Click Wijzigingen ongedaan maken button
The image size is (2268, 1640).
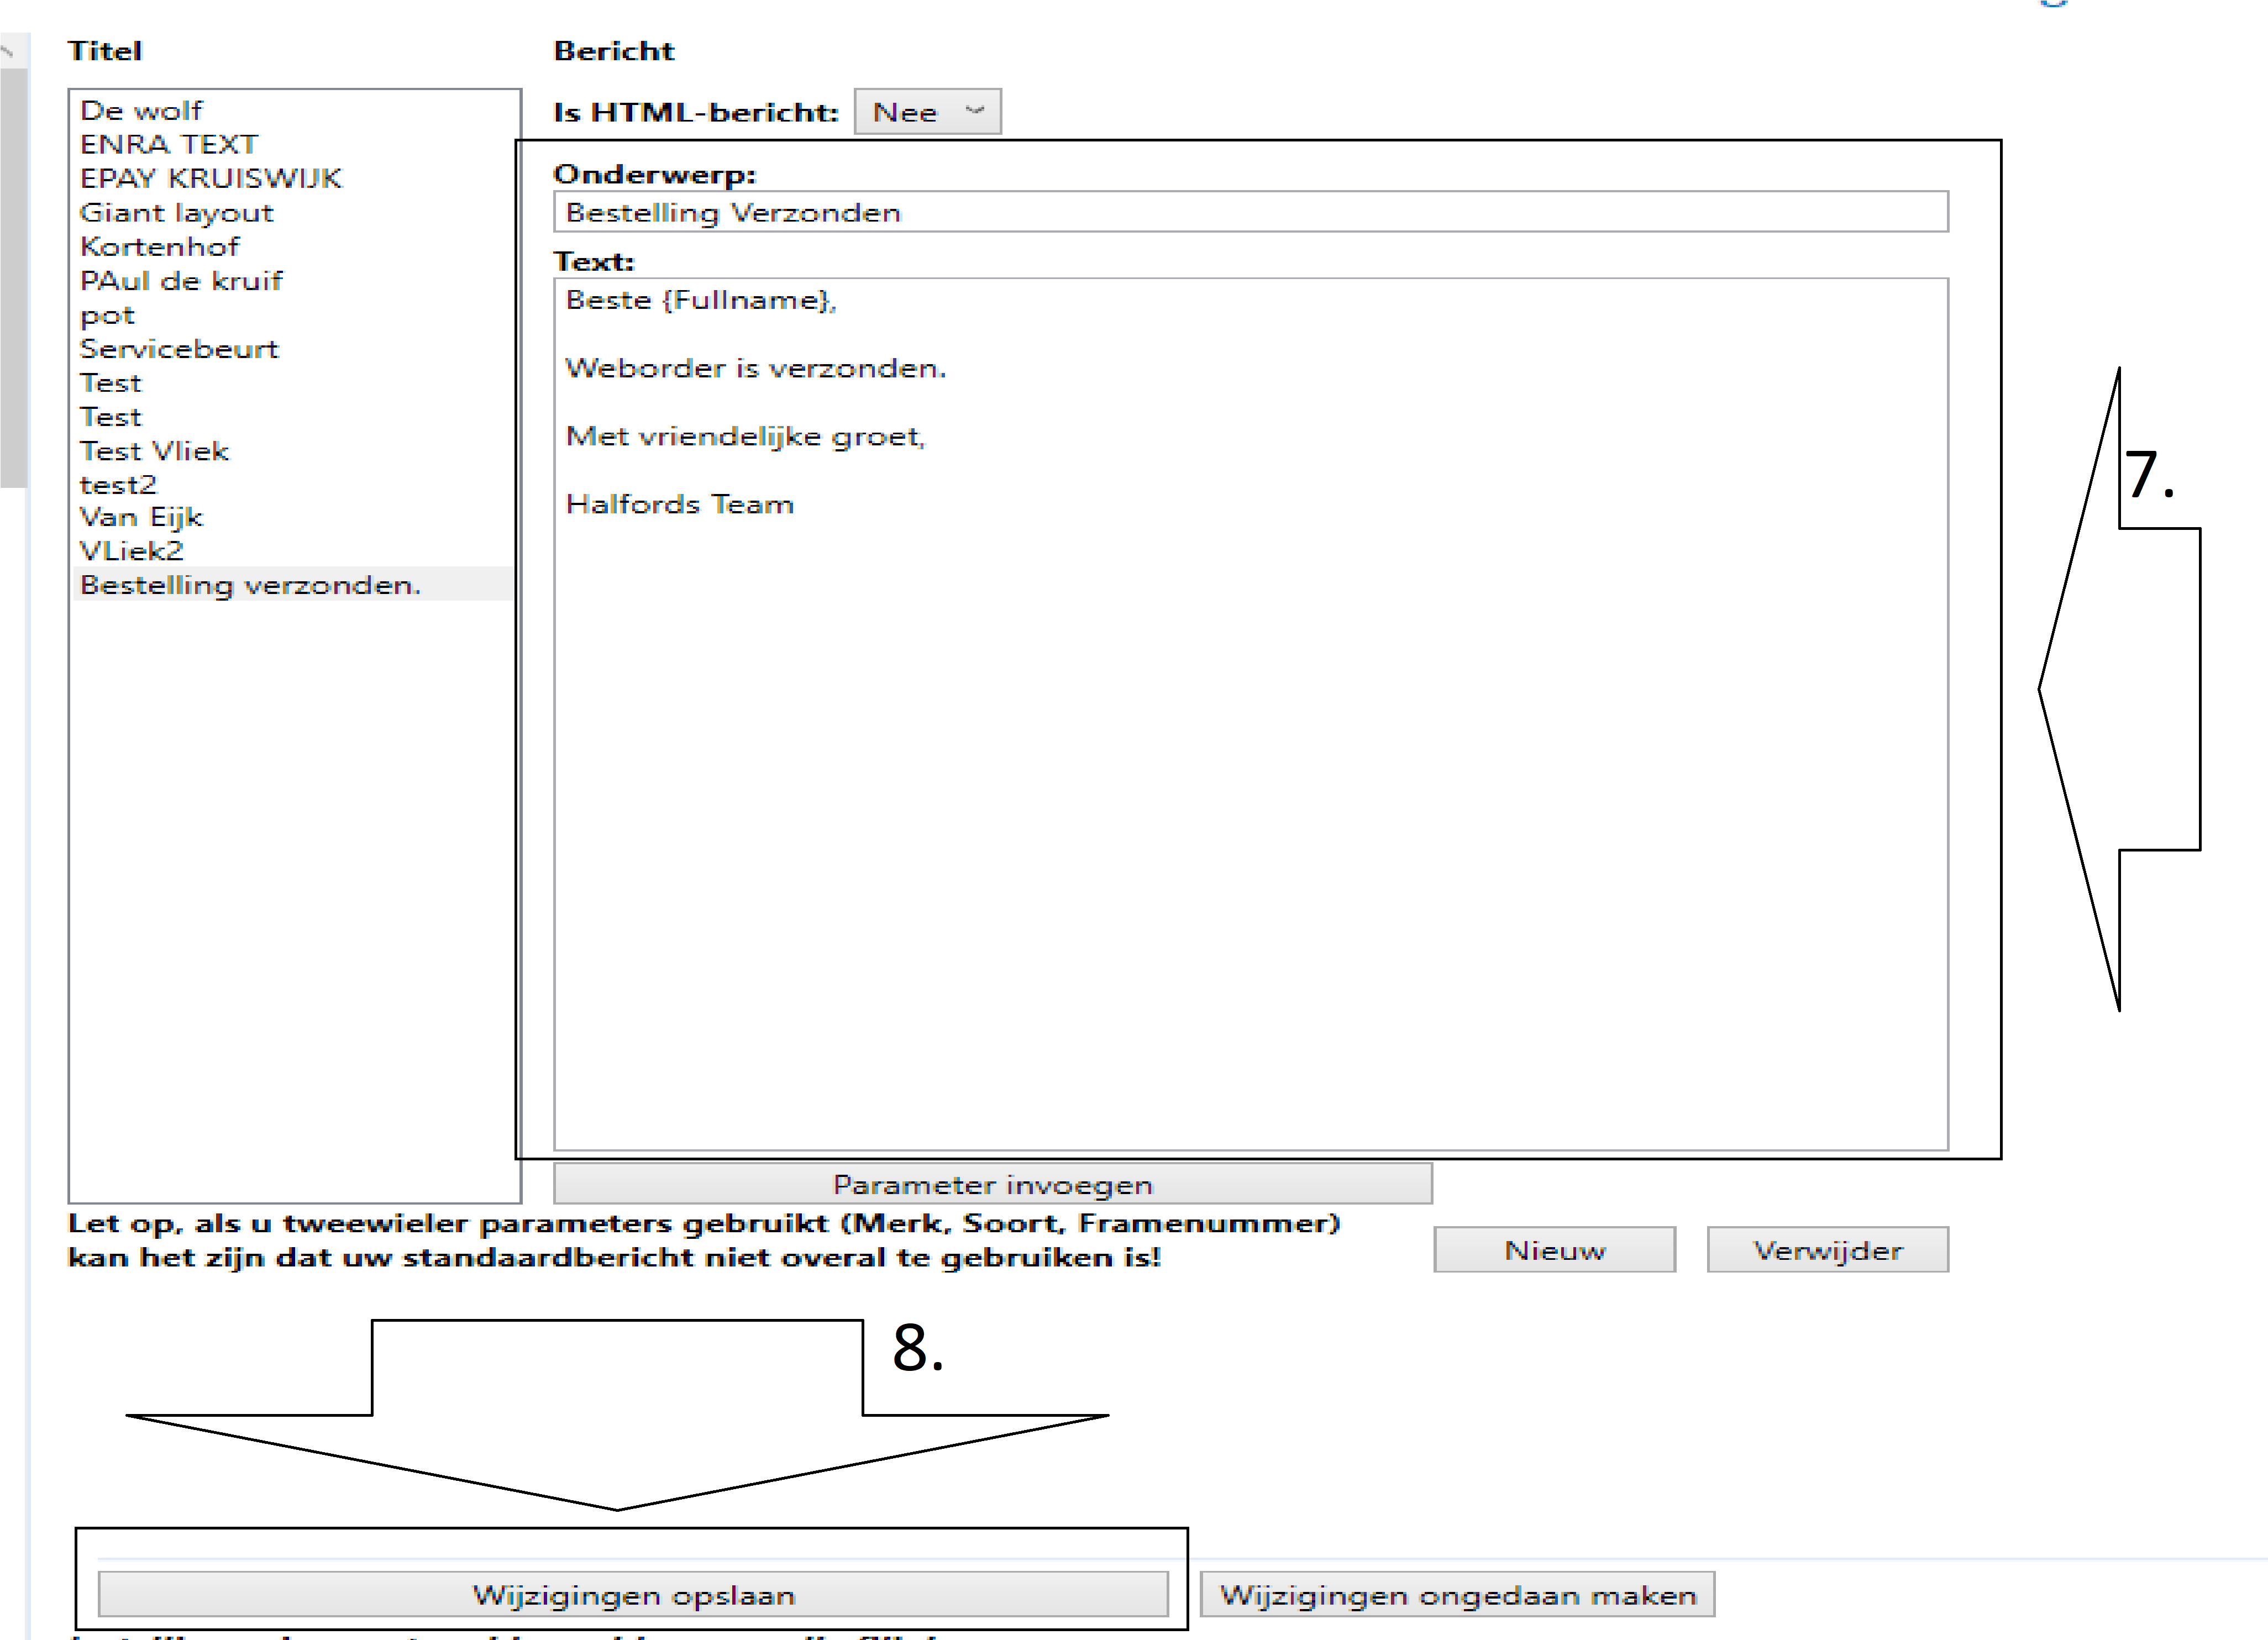point(1457,1594)
